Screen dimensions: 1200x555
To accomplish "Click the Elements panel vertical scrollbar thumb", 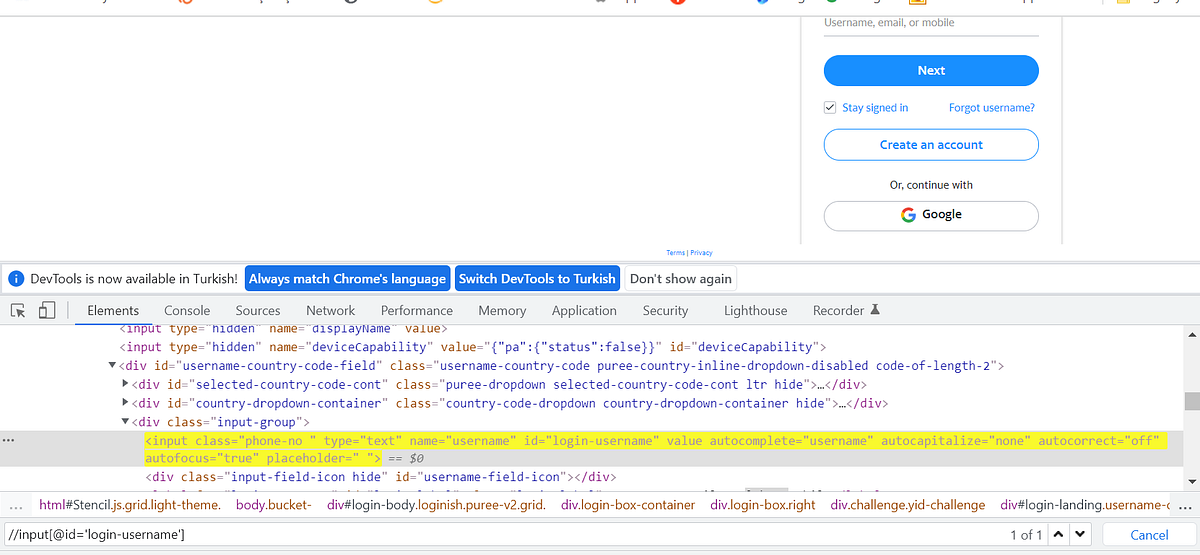I will (x=1191, y=401).
